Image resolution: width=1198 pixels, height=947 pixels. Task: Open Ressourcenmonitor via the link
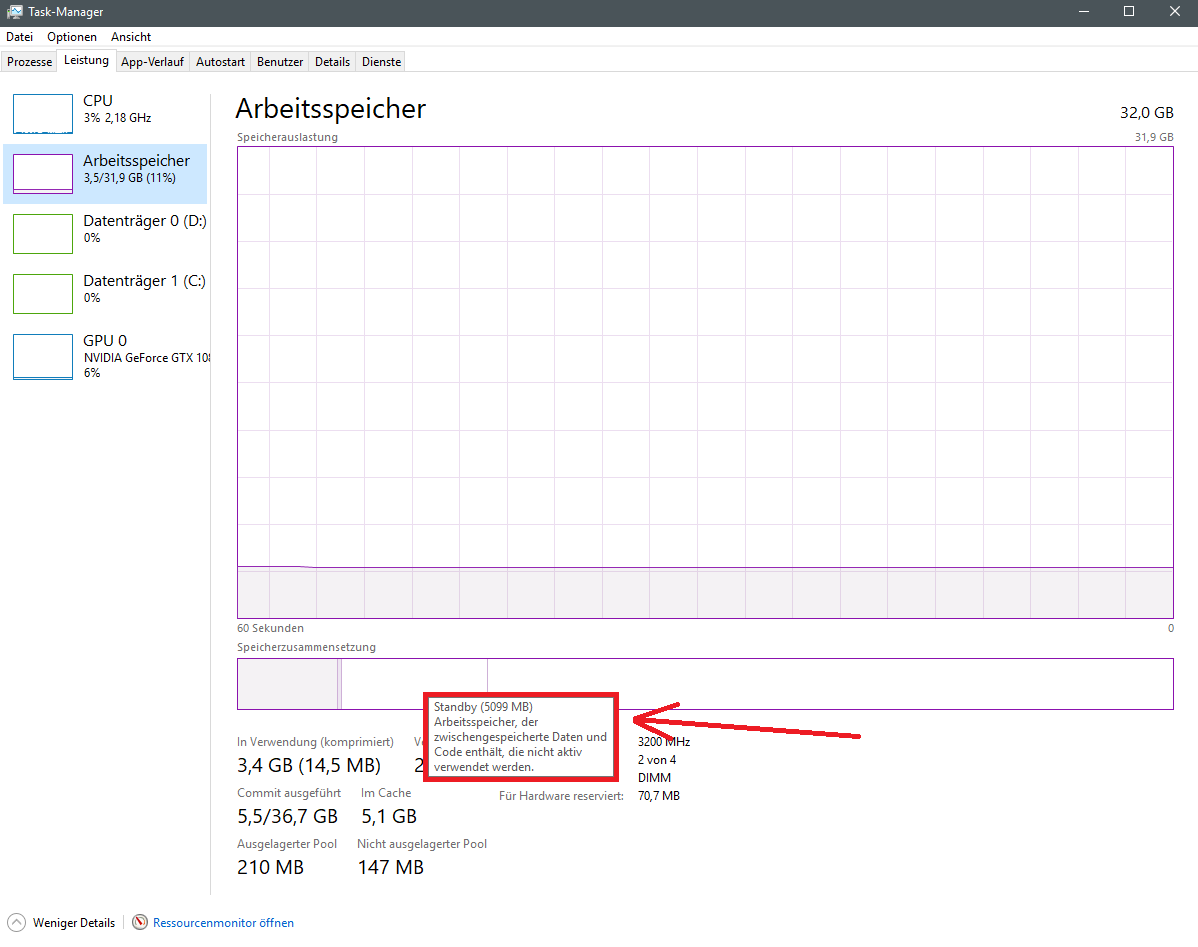222,922
